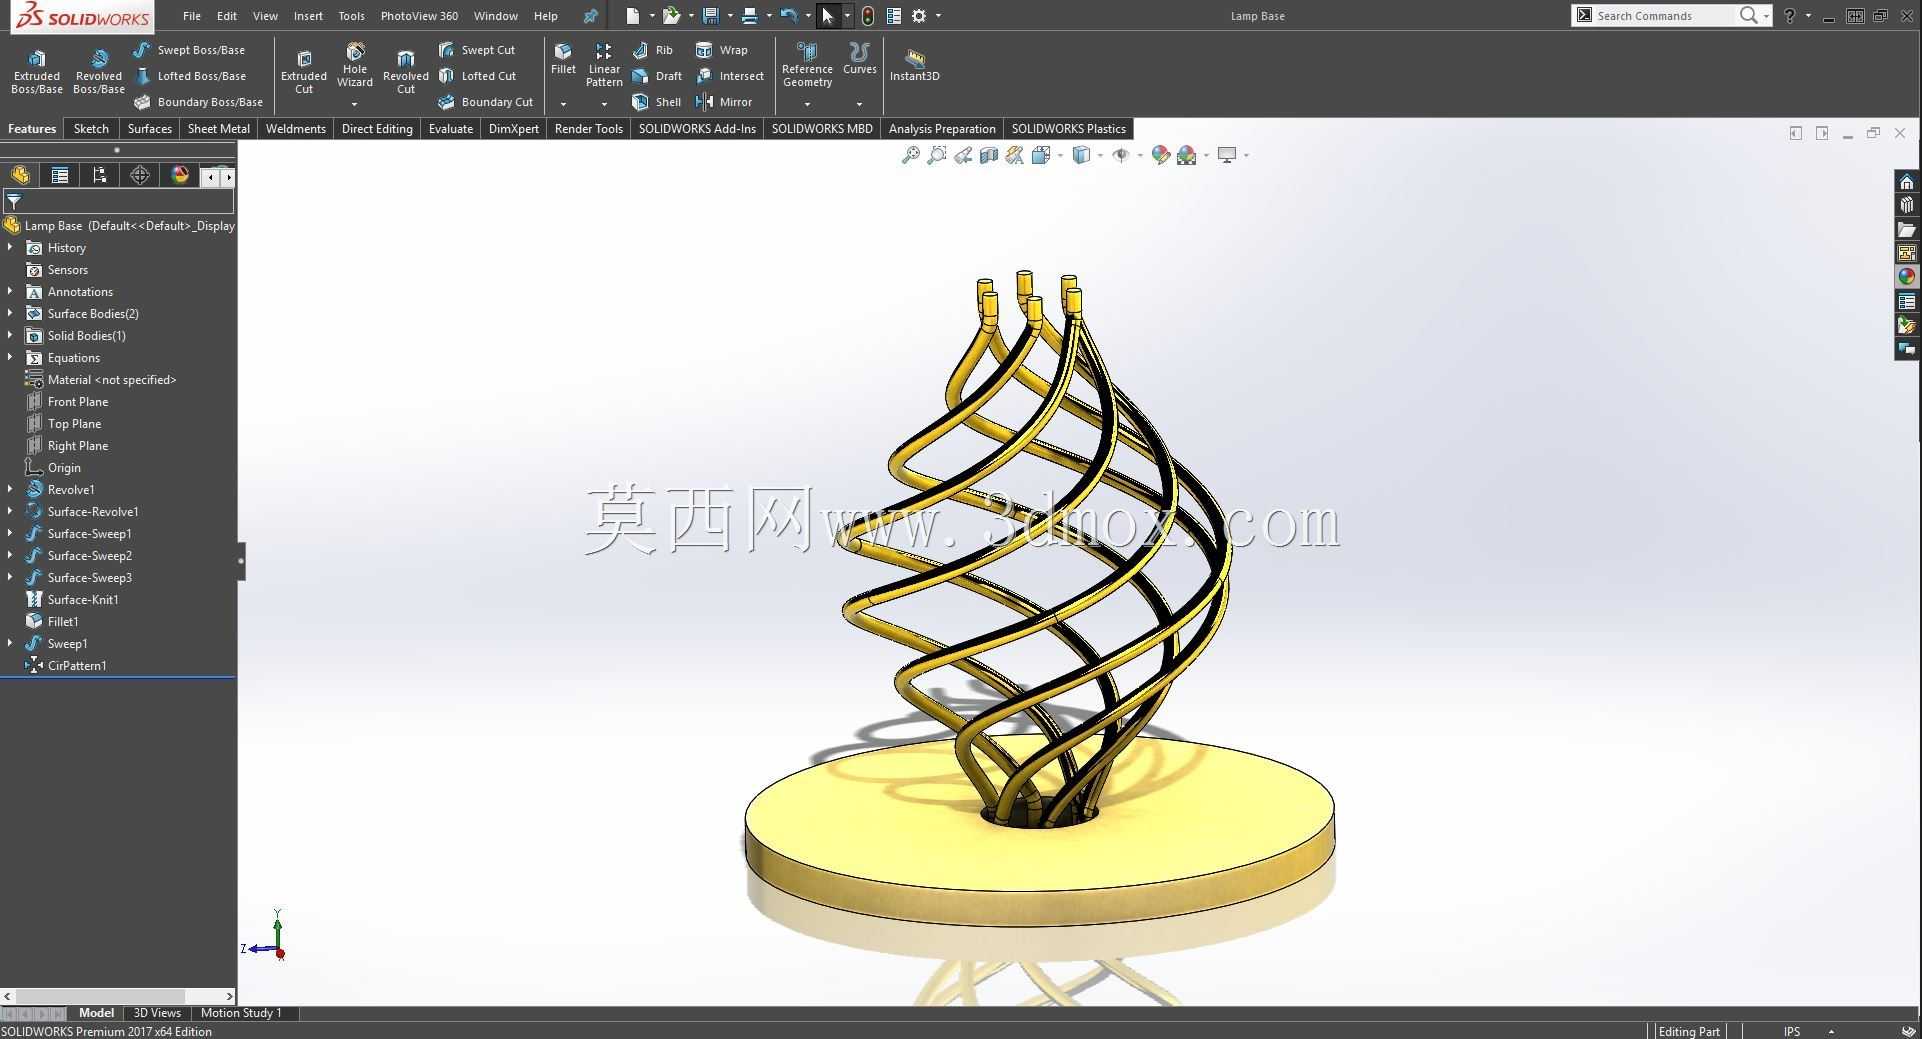Expand the Annotations folder

click(x=10, y=291)
